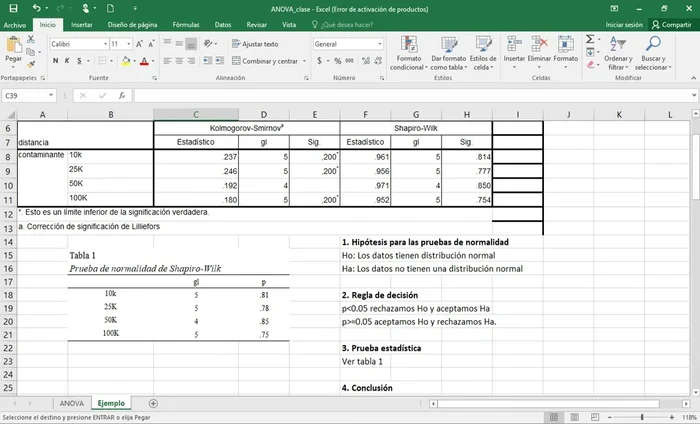
Task: Select column C header
Action: (196, 115)
